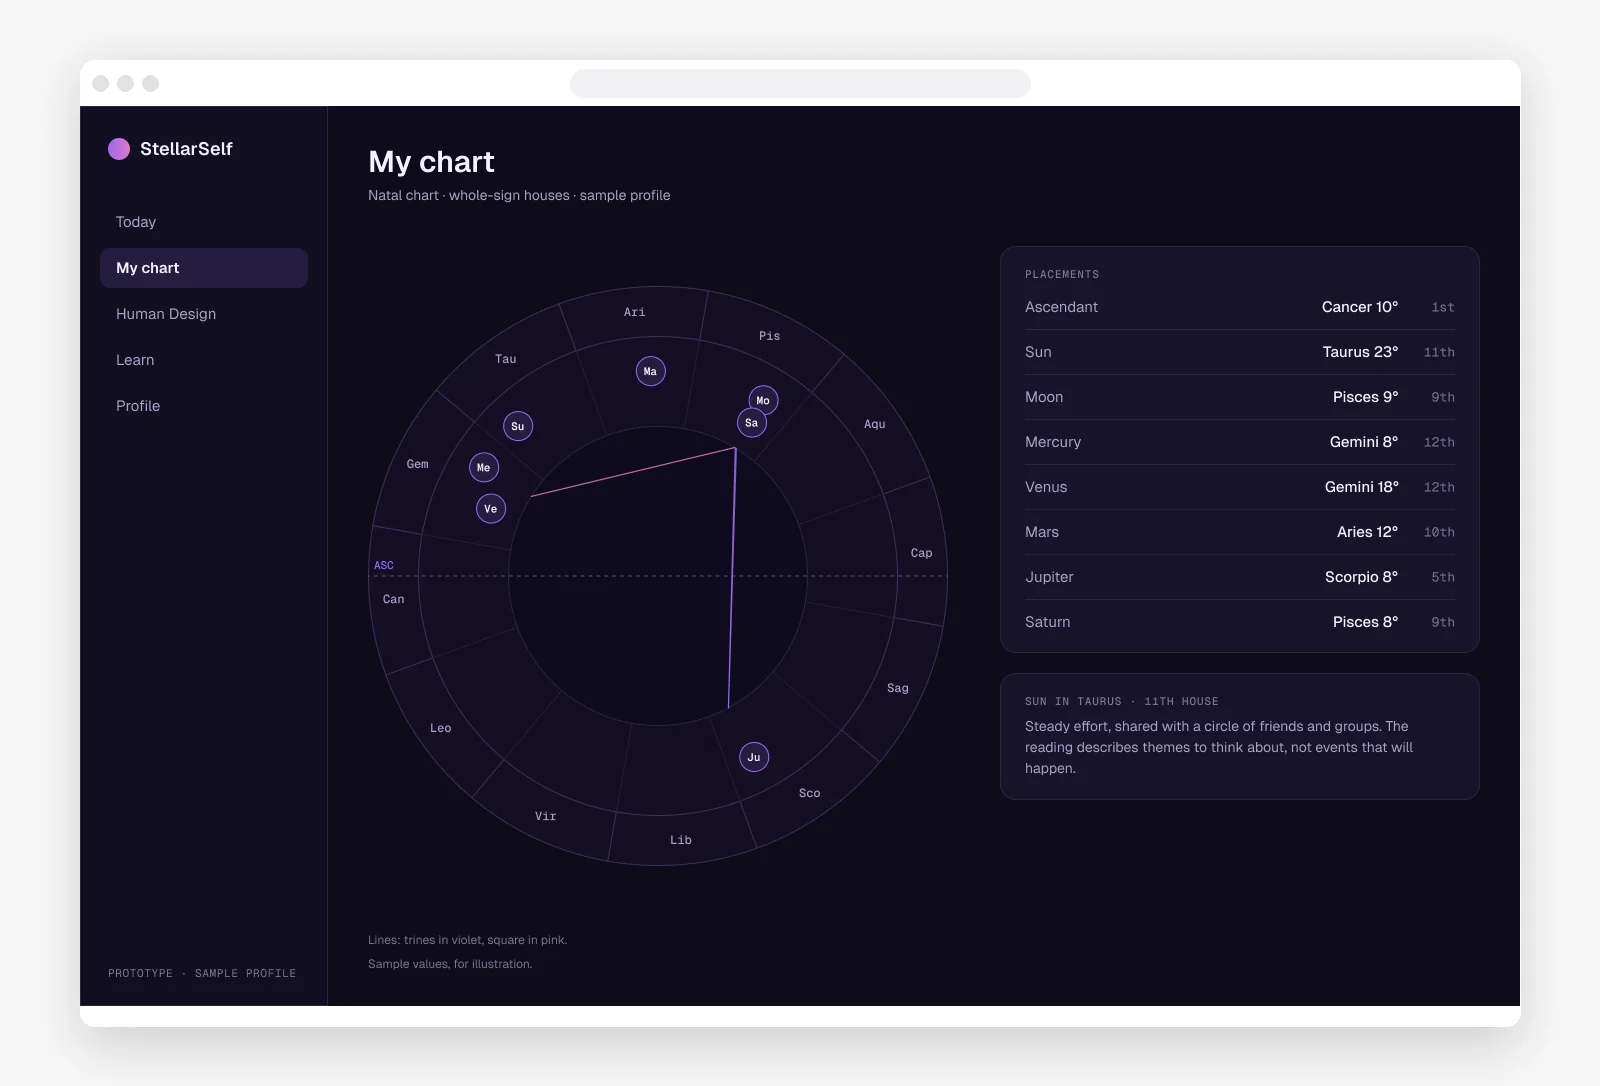
Task: Click the Gemini 8° value
Action: point(1364,442)
